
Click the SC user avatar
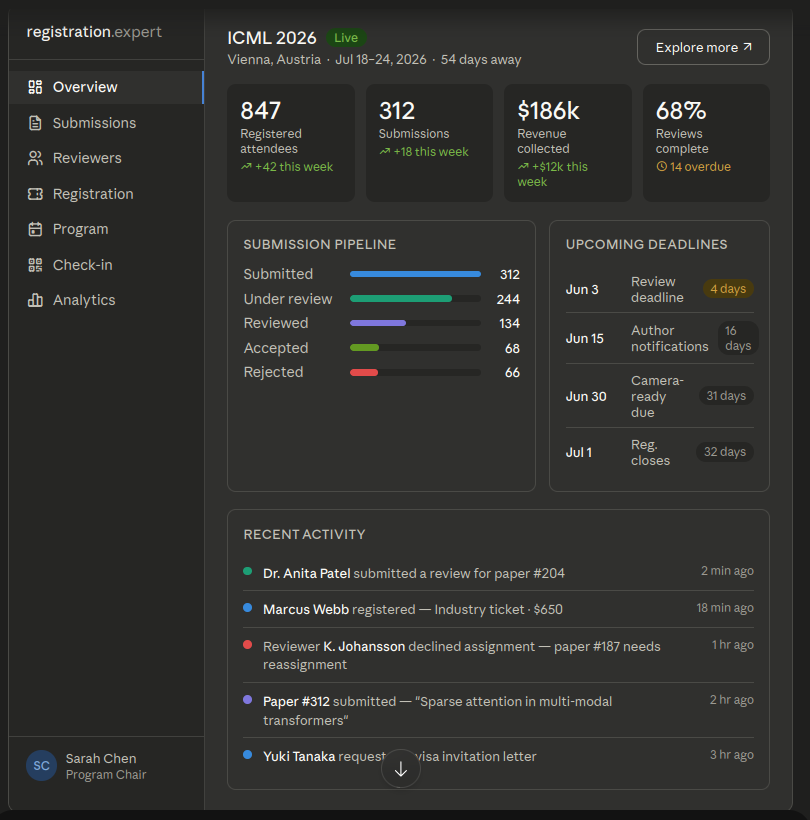click(41, 766)
